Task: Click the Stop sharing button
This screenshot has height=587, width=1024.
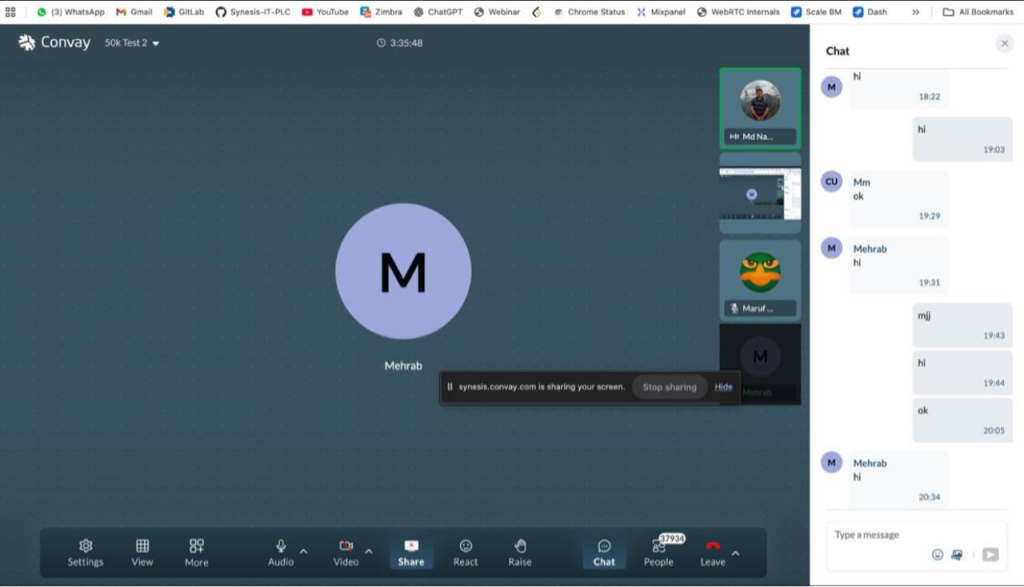Action: click(x=669, y=387)
